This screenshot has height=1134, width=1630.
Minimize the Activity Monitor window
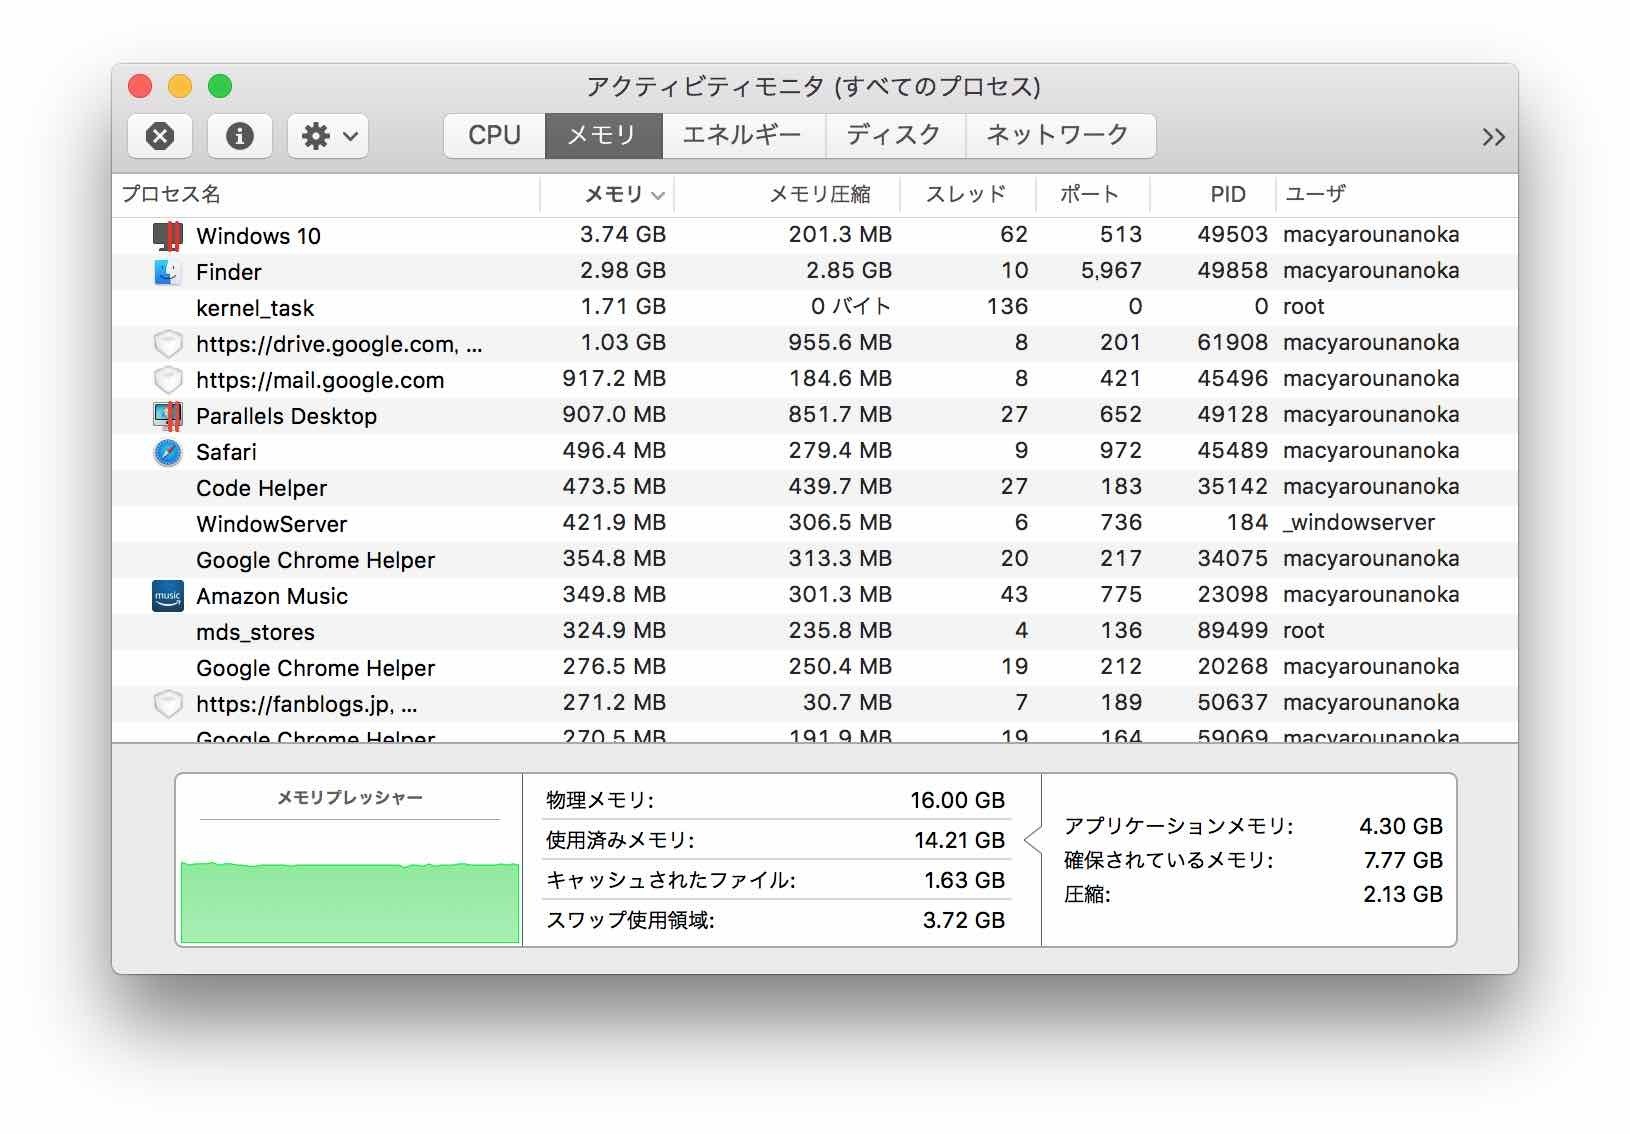click(x=180, y=87)
